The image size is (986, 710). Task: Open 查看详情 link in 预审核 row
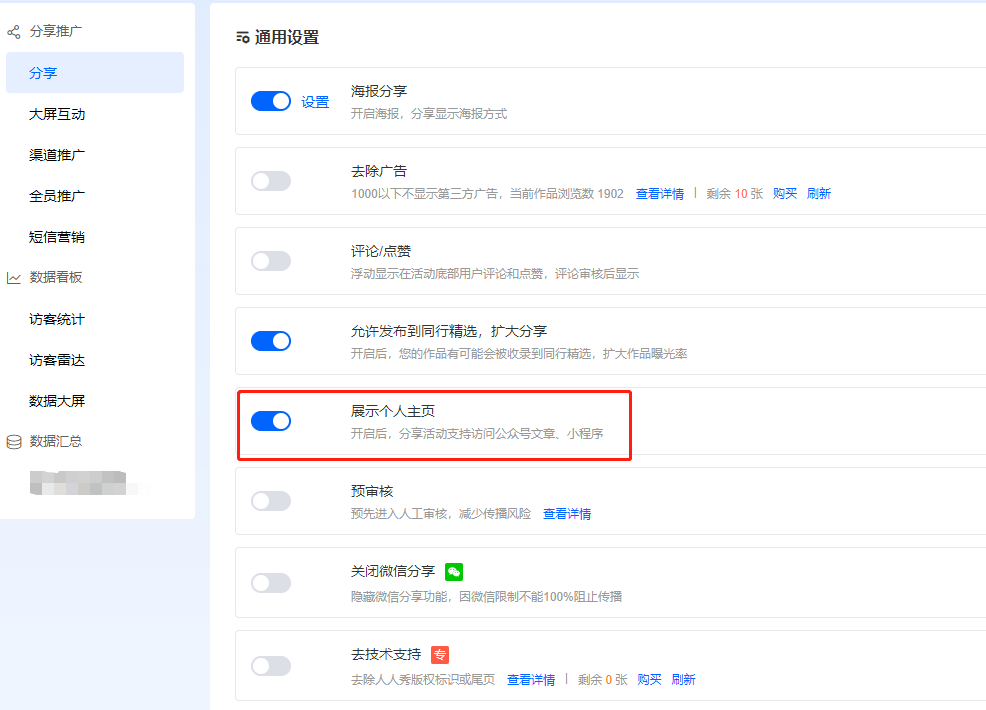click(x=567, y=514)
